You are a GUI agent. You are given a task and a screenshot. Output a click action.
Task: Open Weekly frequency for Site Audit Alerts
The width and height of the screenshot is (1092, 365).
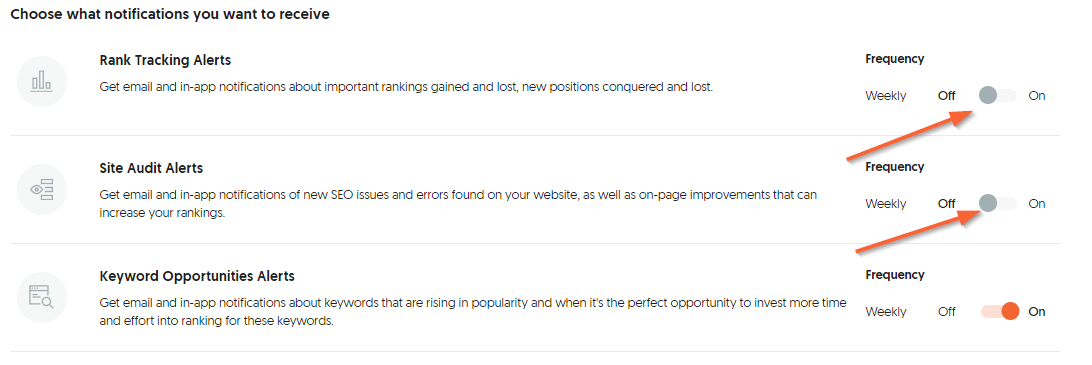tap(886, 204)
